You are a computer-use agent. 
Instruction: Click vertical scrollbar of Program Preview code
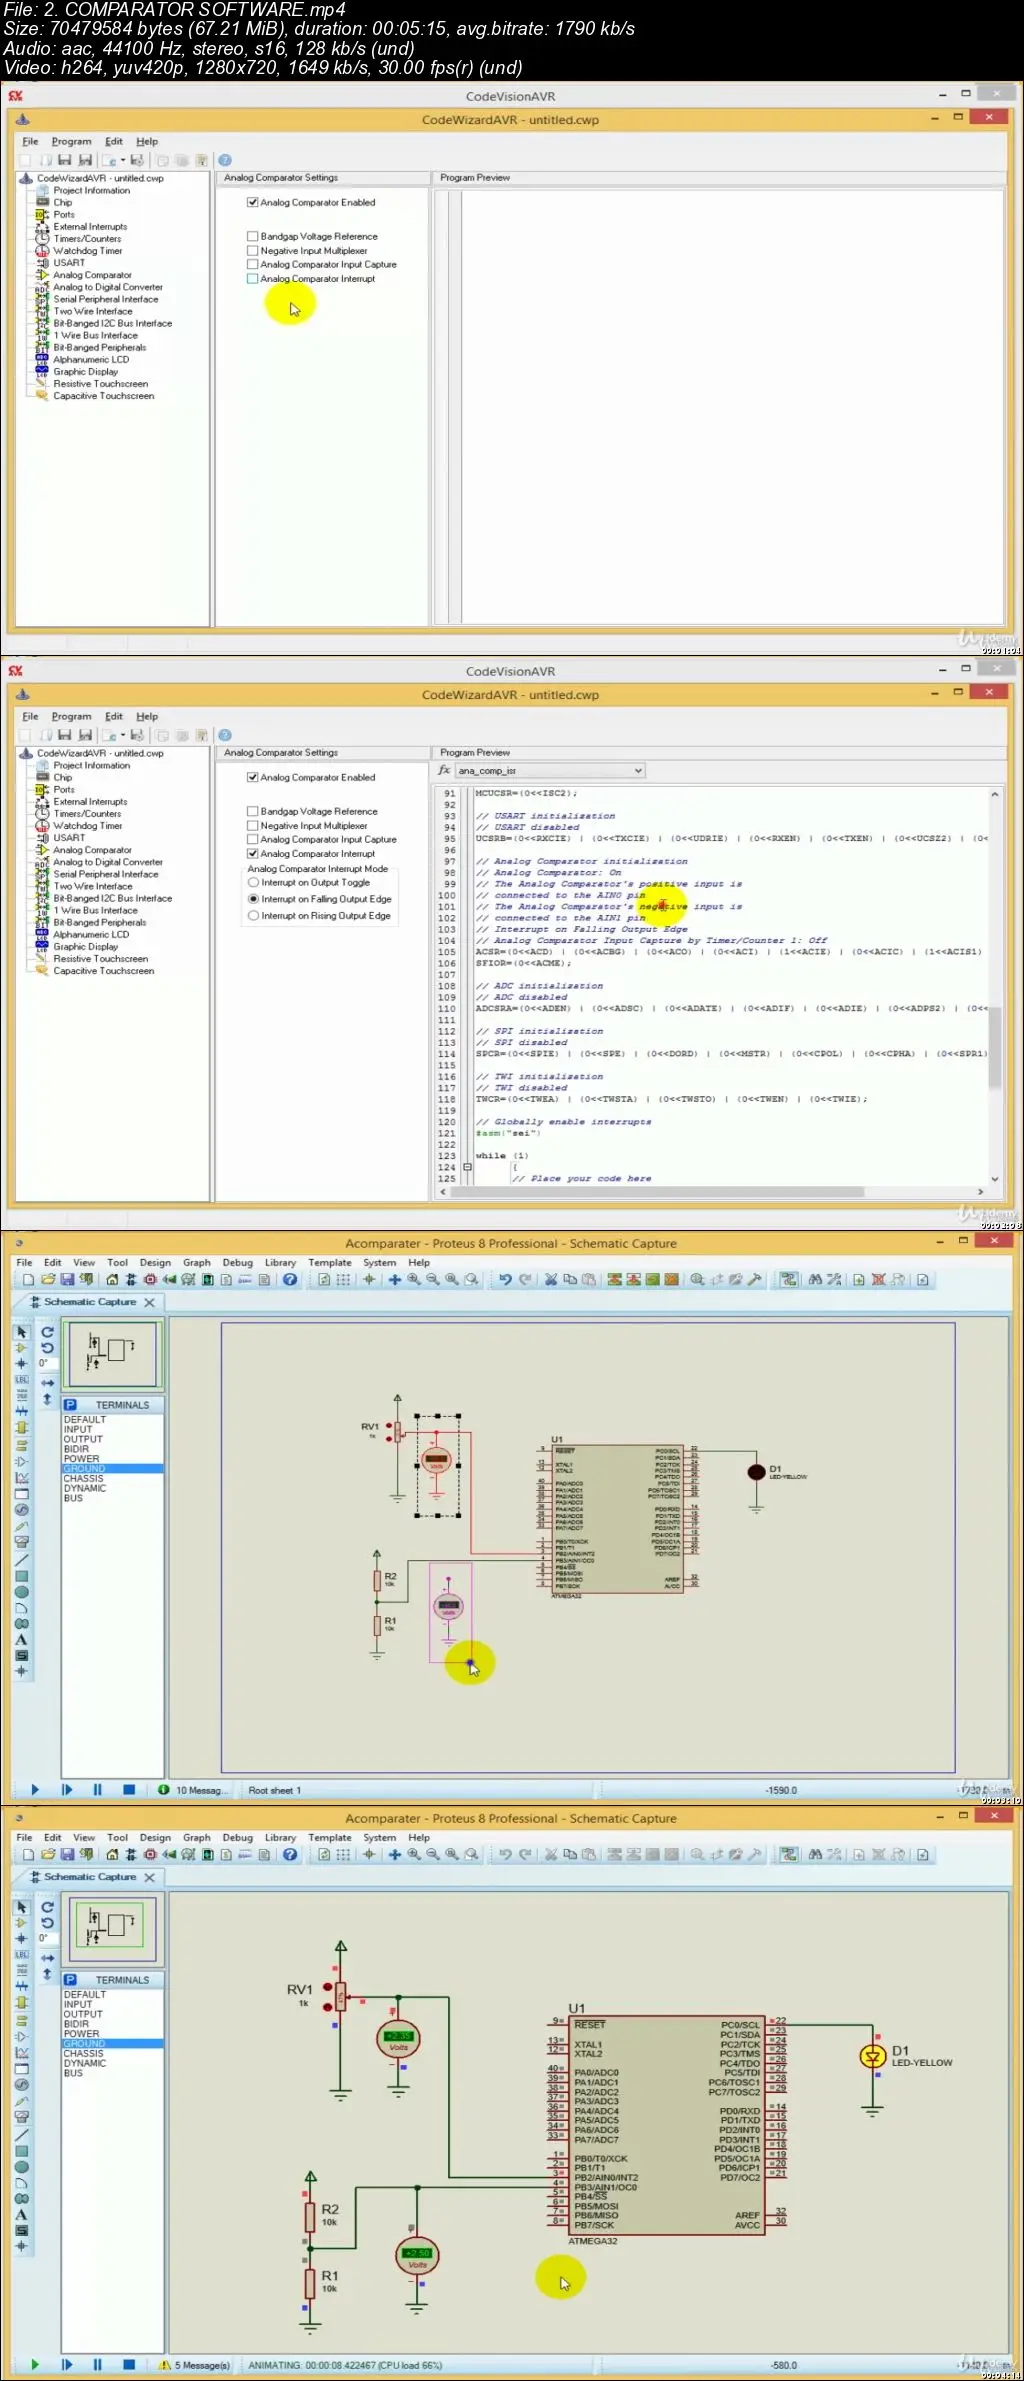coord(994,986)
